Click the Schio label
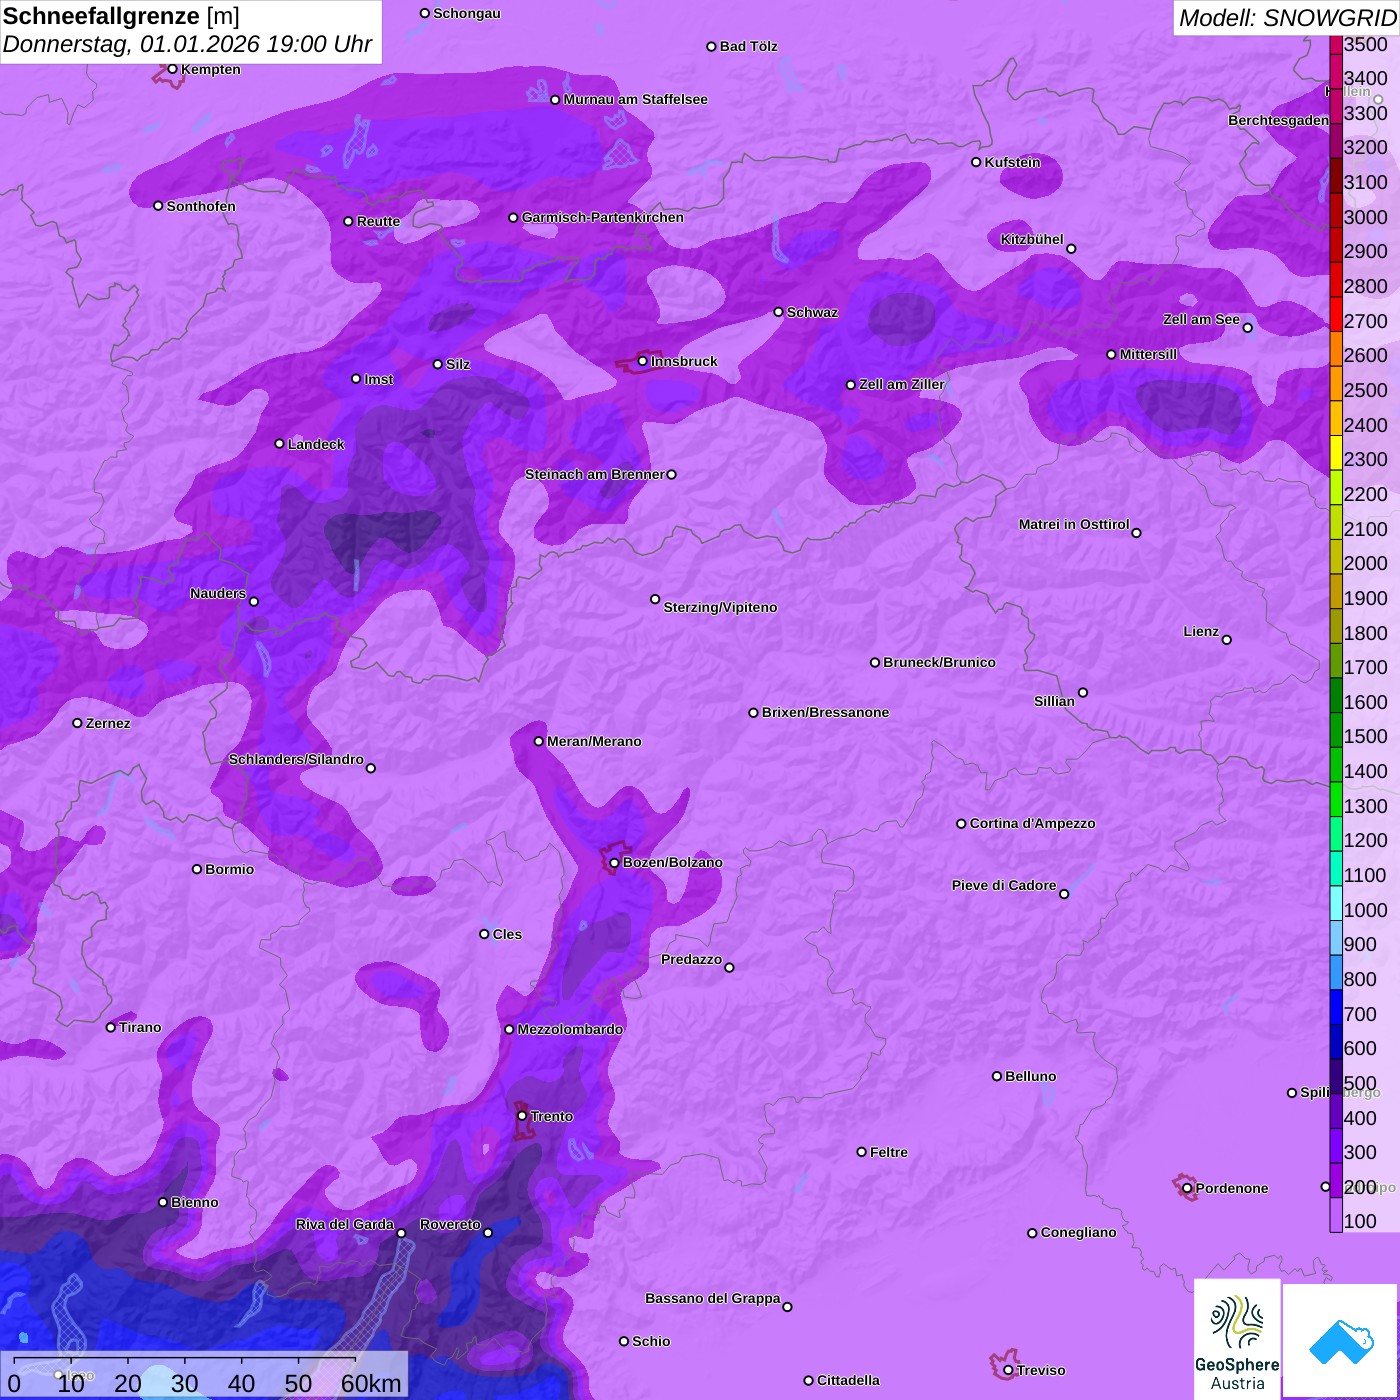Viewport: 1400px width, 1400px height. pyautogui.click(x=651, y=1341)
